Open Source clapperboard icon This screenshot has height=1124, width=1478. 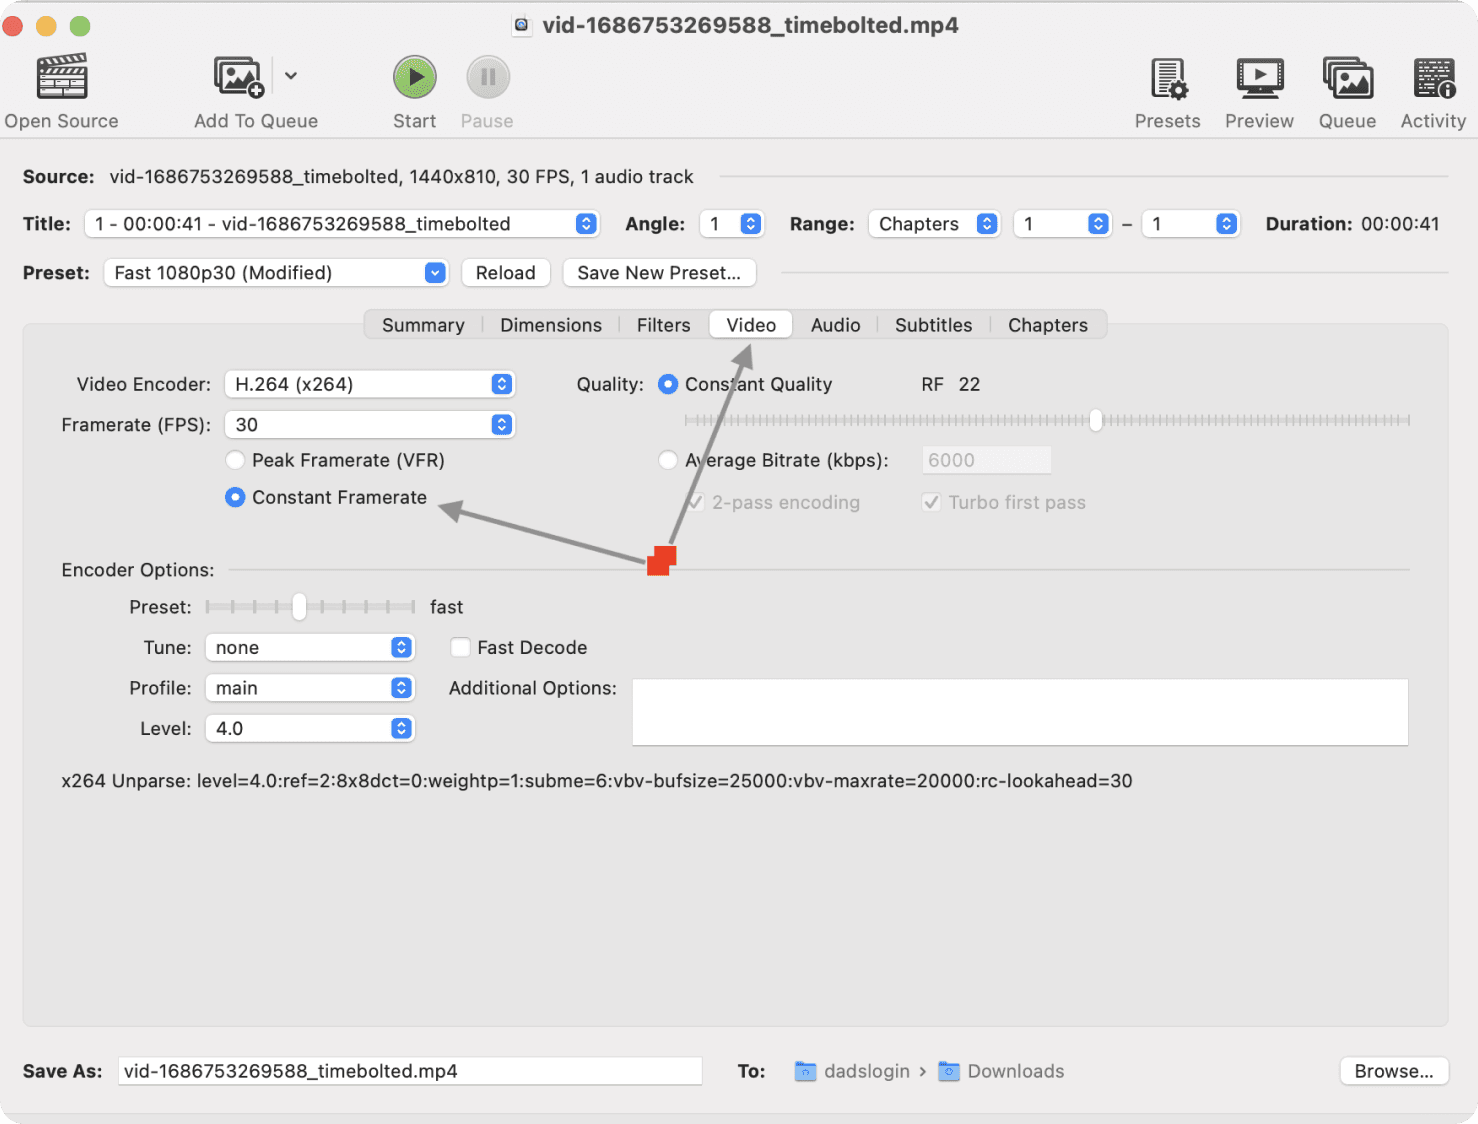pyautogui.click(x=62, y=77)
